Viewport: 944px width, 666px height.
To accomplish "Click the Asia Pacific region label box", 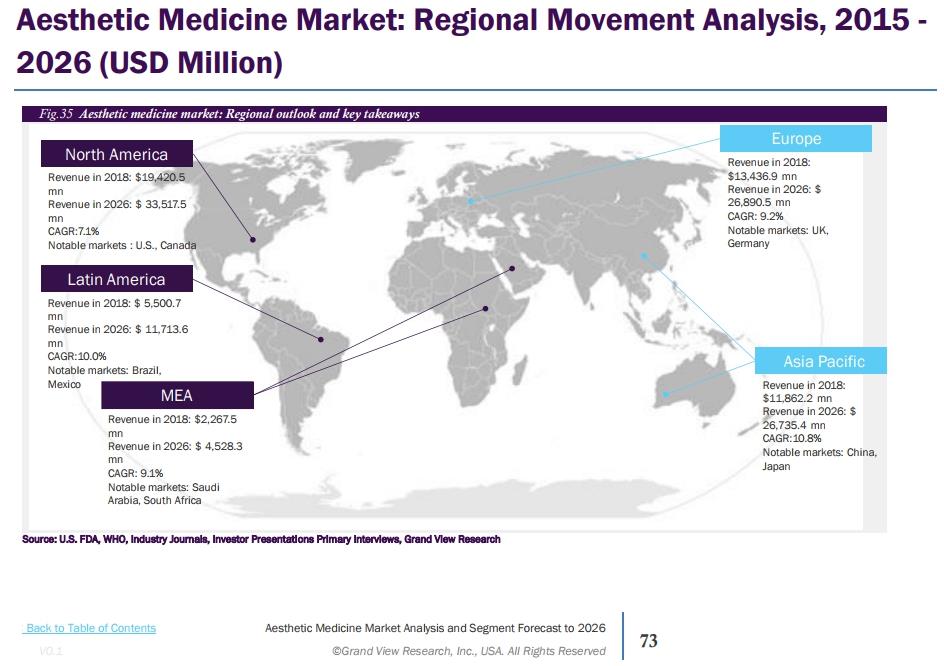I will 823,361.
